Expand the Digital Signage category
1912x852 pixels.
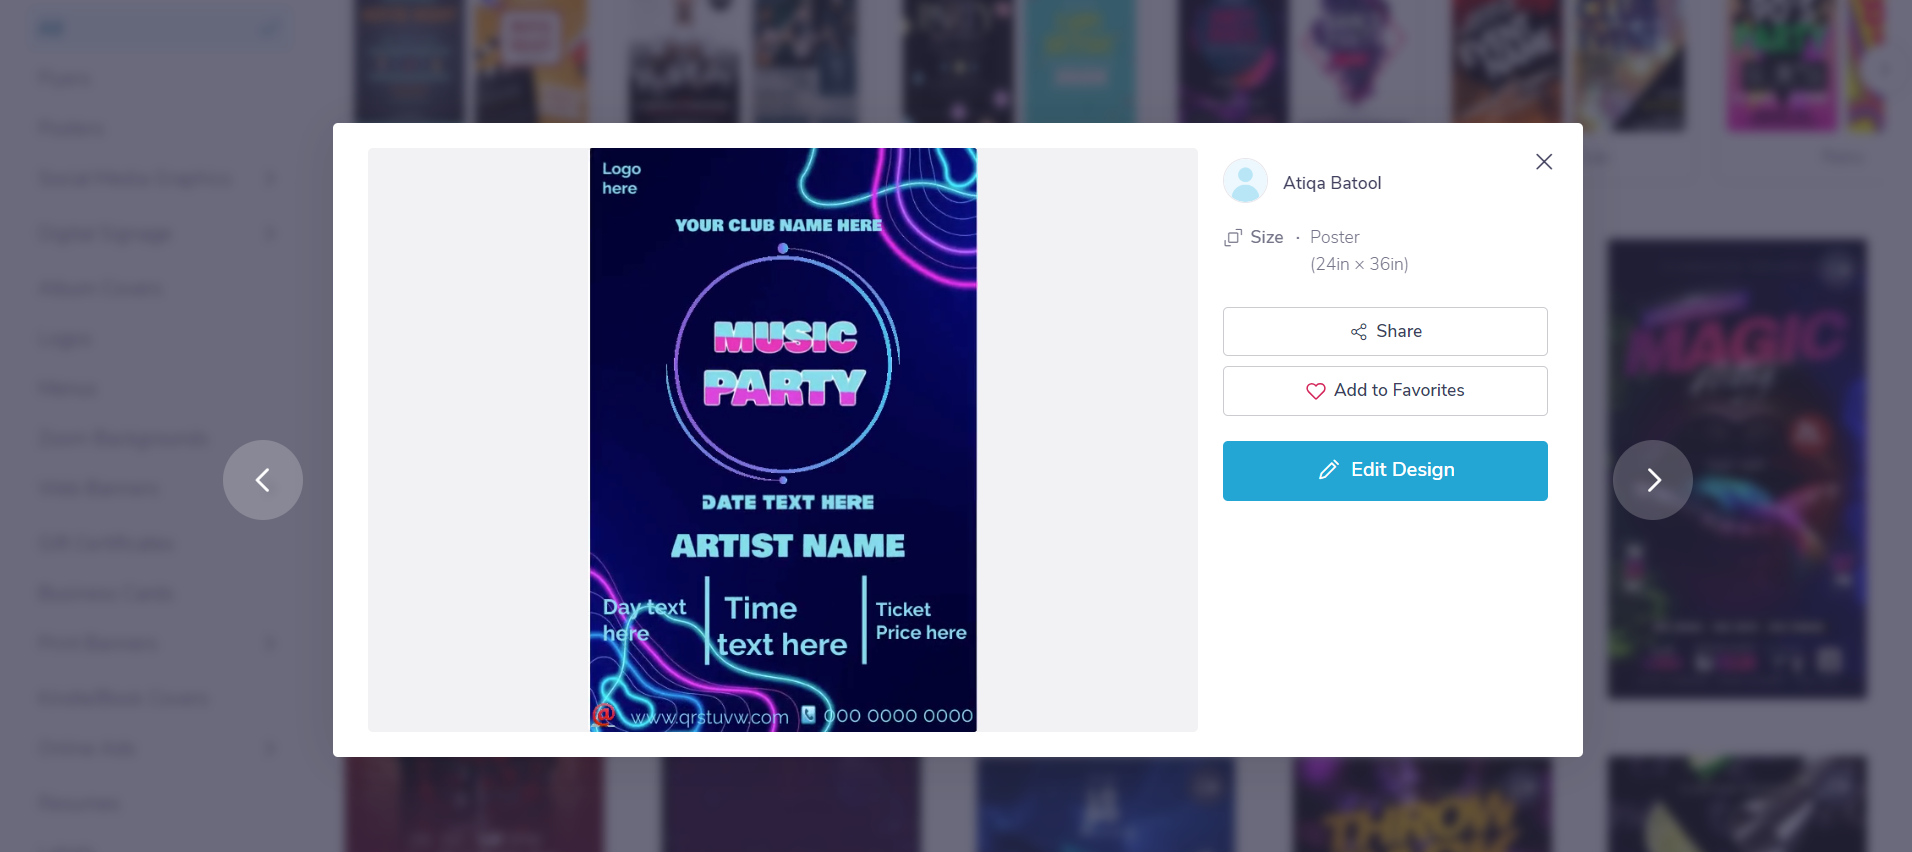(x=270, y=234)
